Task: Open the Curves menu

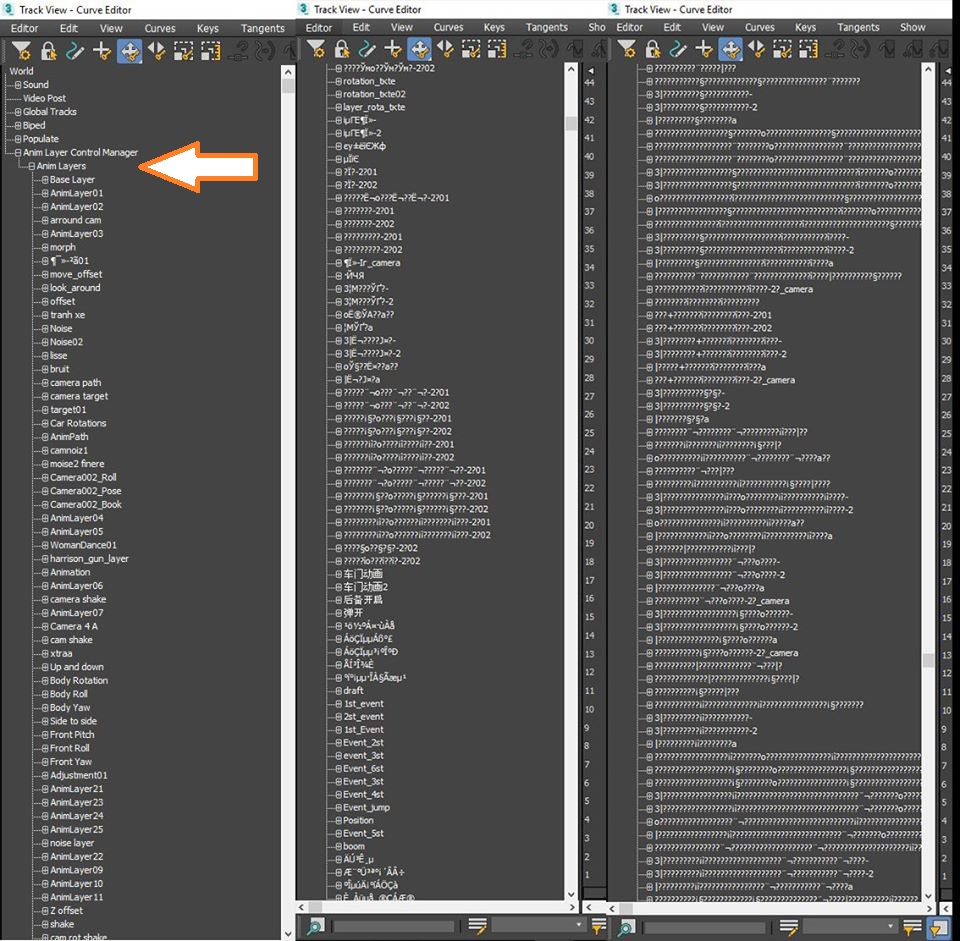Action: 159,27
